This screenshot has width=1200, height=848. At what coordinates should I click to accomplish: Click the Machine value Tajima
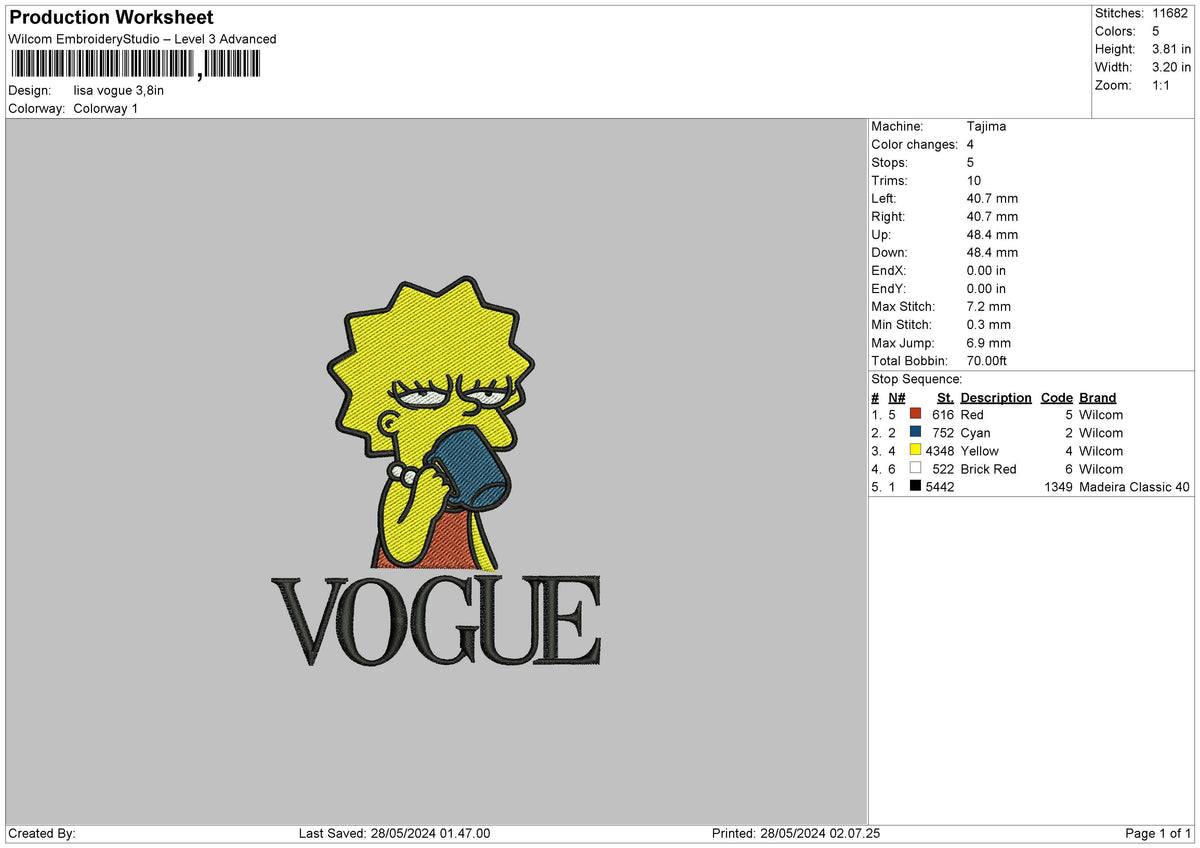point(987,127)
